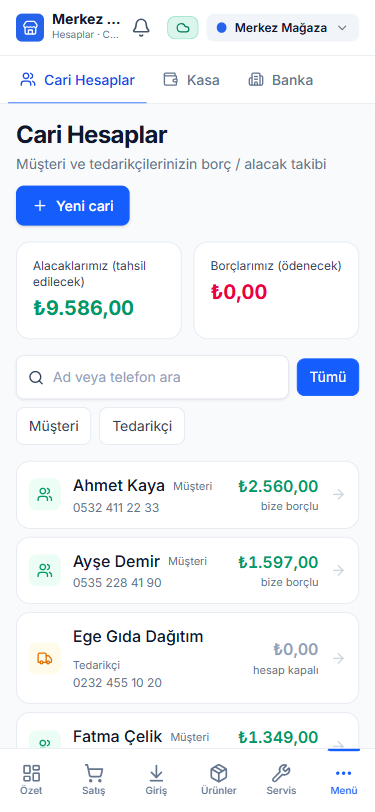Switch to the Kasa tab
This screenshot has height=812, width=375.
pyautogui.click(x=192, y=80)
